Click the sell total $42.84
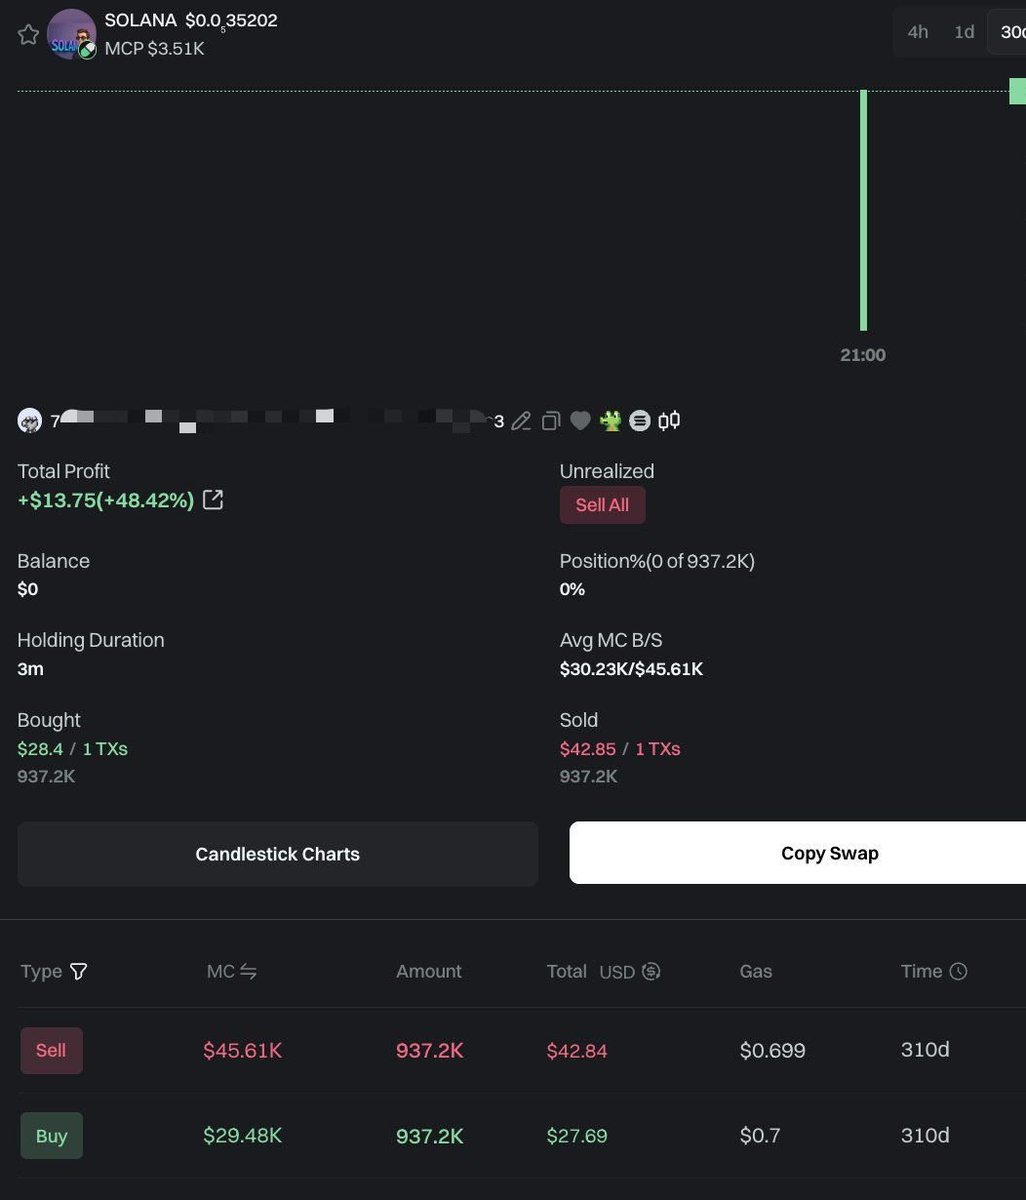 [577, 1051]
